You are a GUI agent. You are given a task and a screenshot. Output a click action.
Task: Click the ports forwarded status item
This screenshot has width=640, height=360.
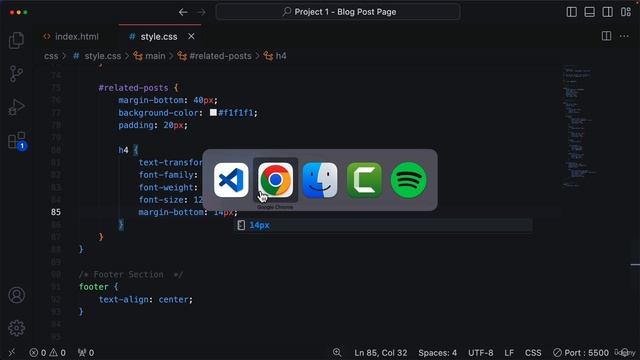click(86, 353)
